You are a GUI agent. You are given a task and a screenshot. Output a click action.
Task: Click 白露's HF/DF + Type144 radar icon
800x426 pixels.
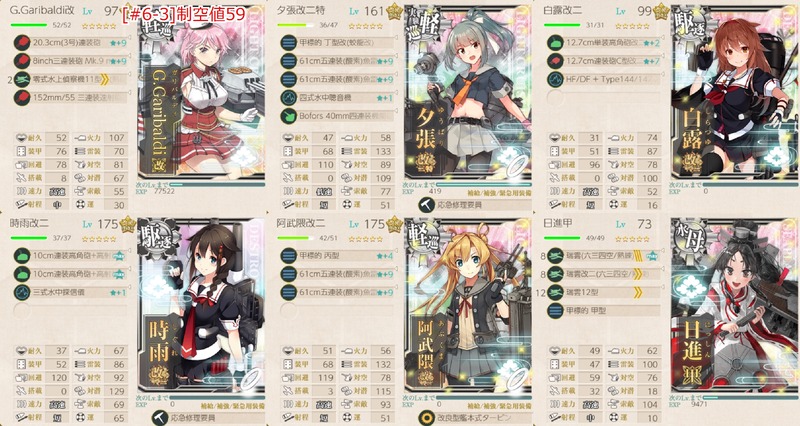[555, 79]
